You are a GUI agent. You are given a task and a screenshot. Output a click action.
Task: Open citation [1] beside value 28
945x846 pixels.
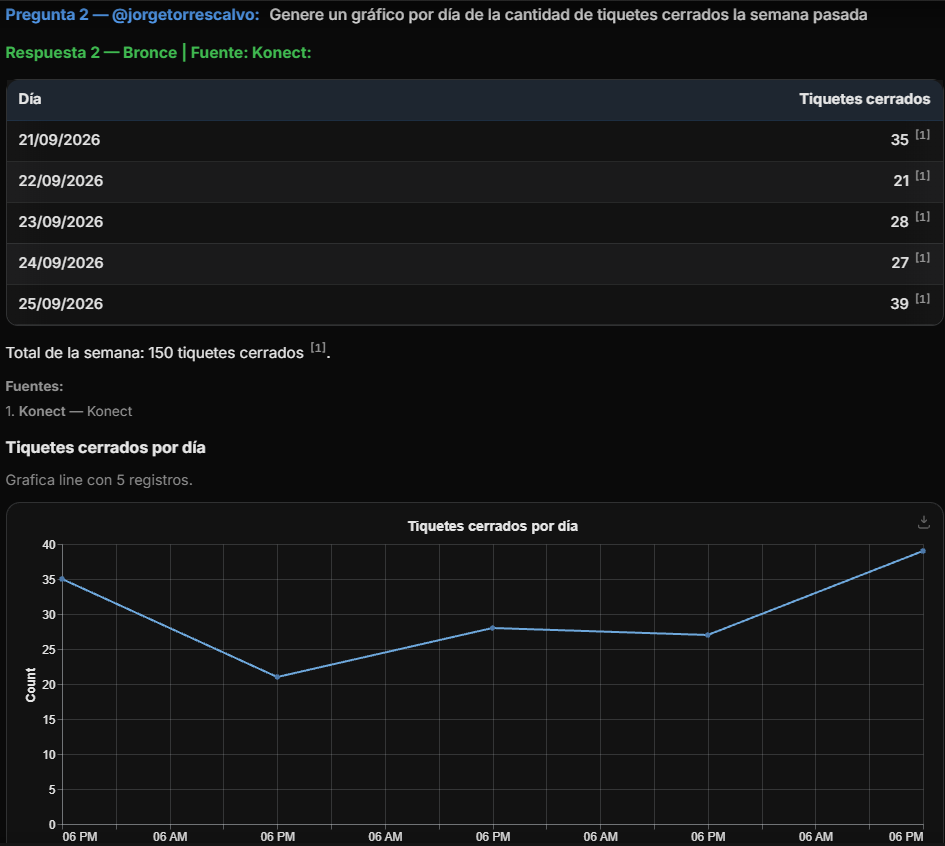(x=922, y=216)
